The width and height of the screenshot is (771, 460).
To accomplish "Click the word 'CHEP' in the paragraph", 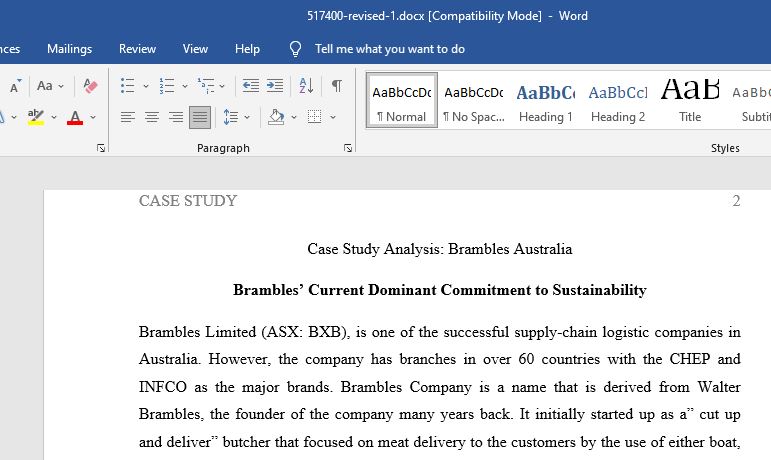I will [x=689, y=359].
